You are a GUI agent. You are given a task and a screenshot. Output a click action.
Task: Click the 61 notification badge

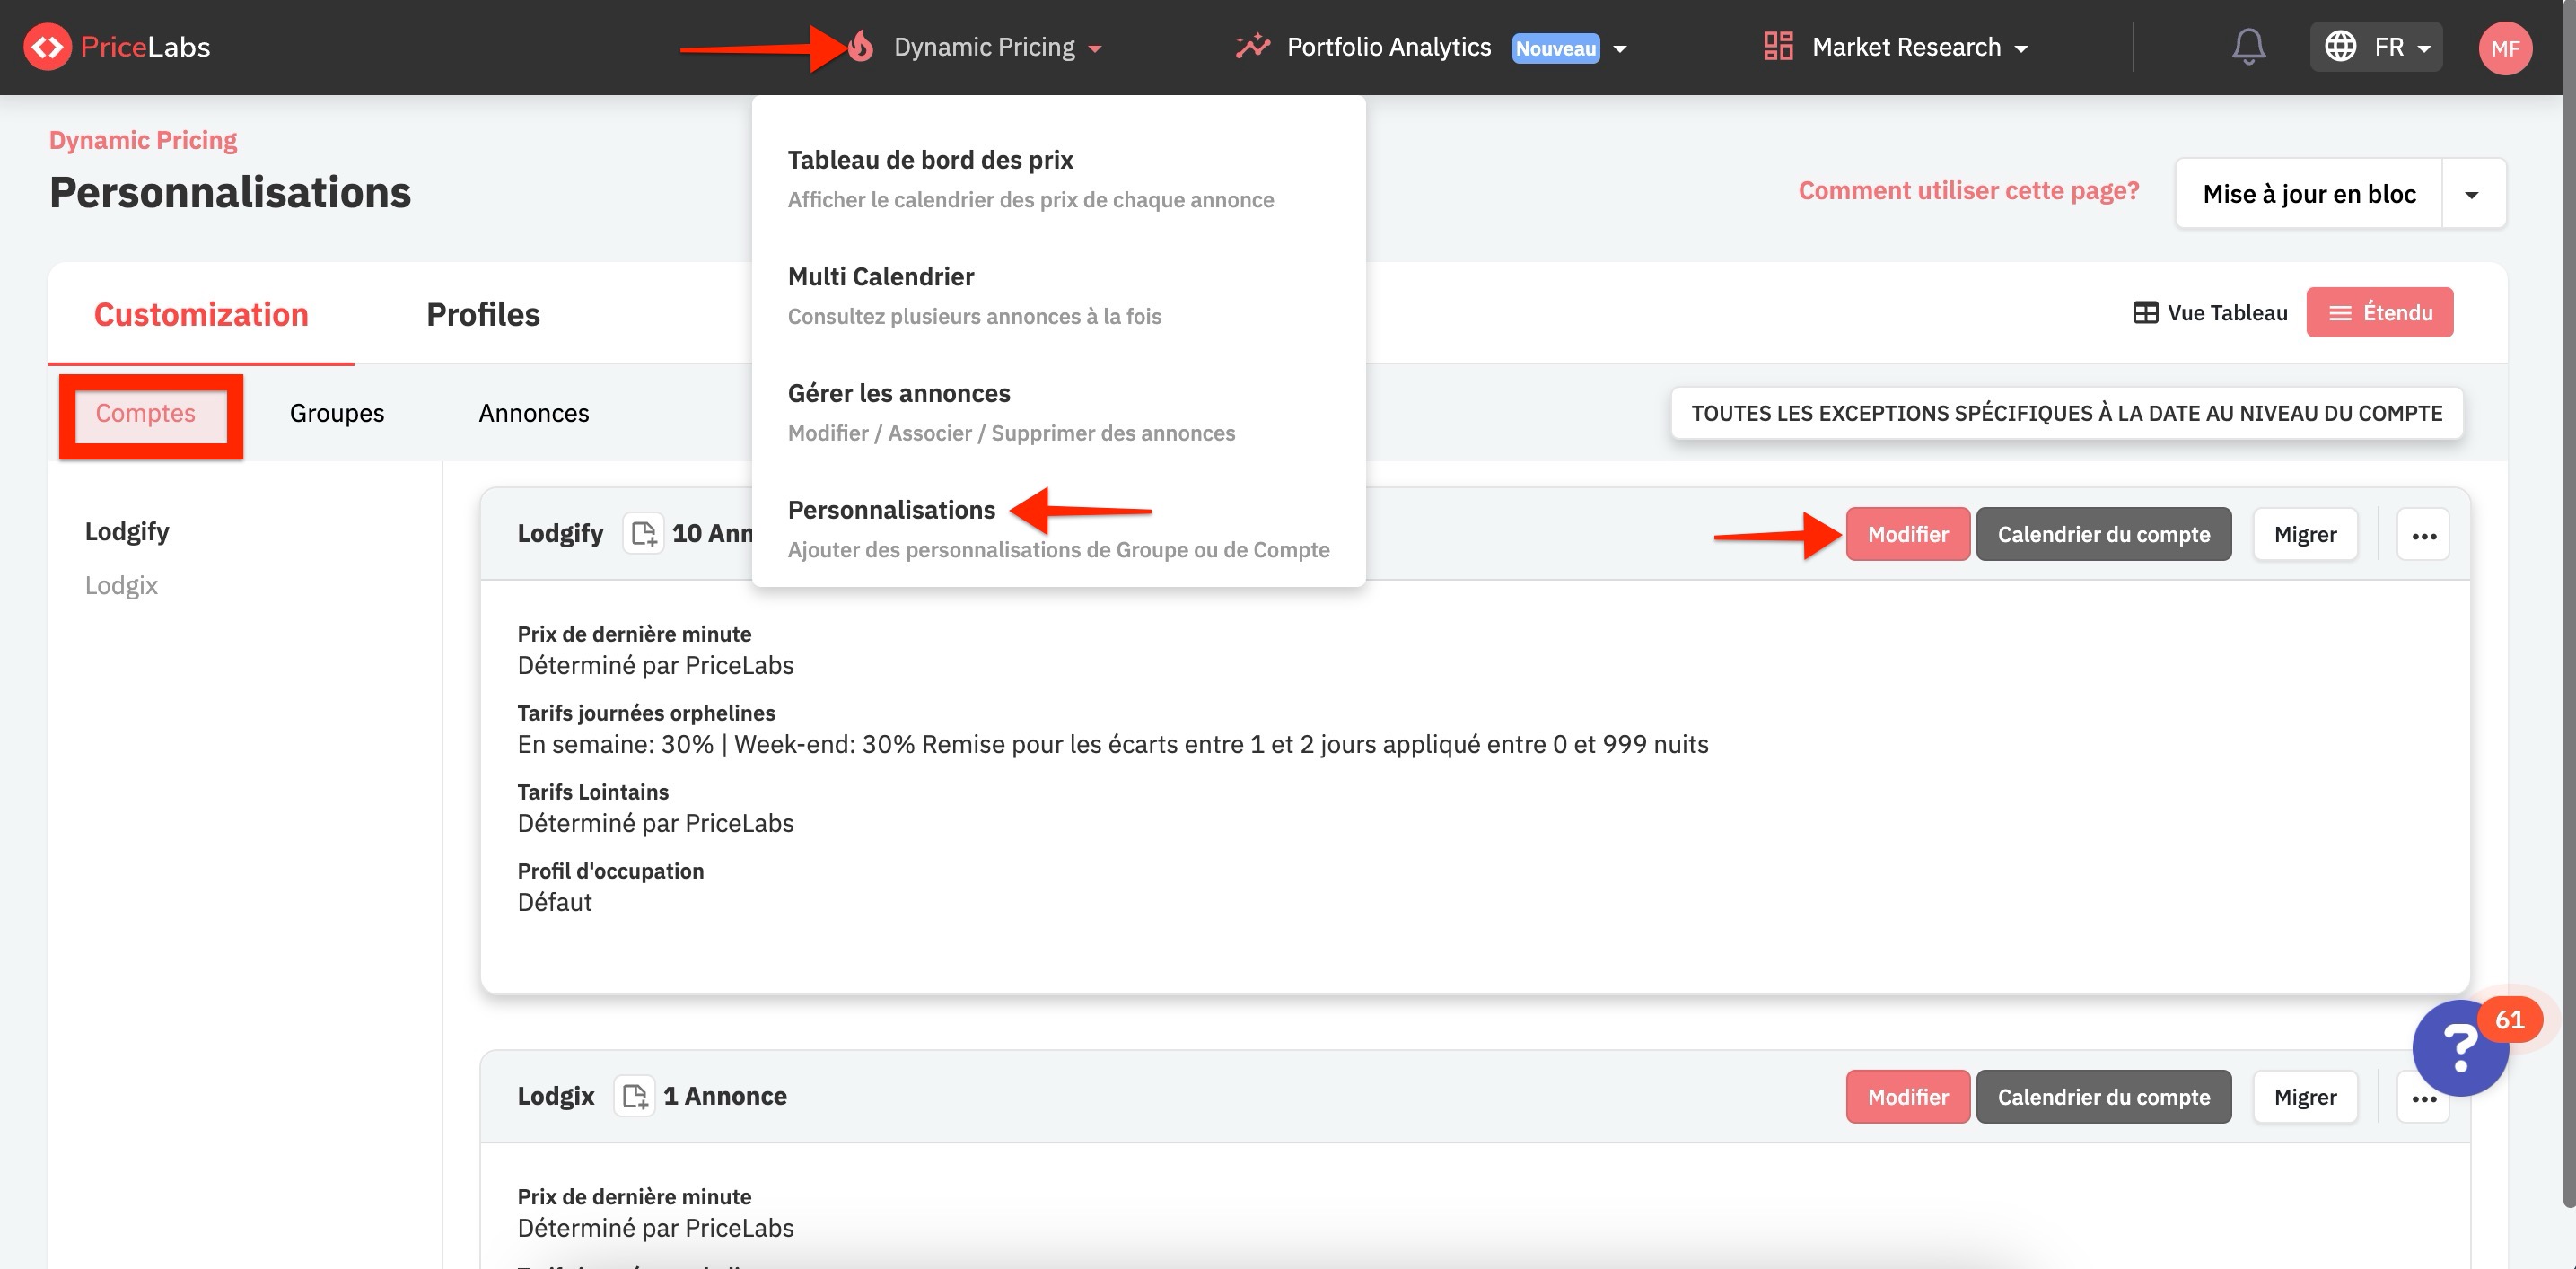2509,1019
